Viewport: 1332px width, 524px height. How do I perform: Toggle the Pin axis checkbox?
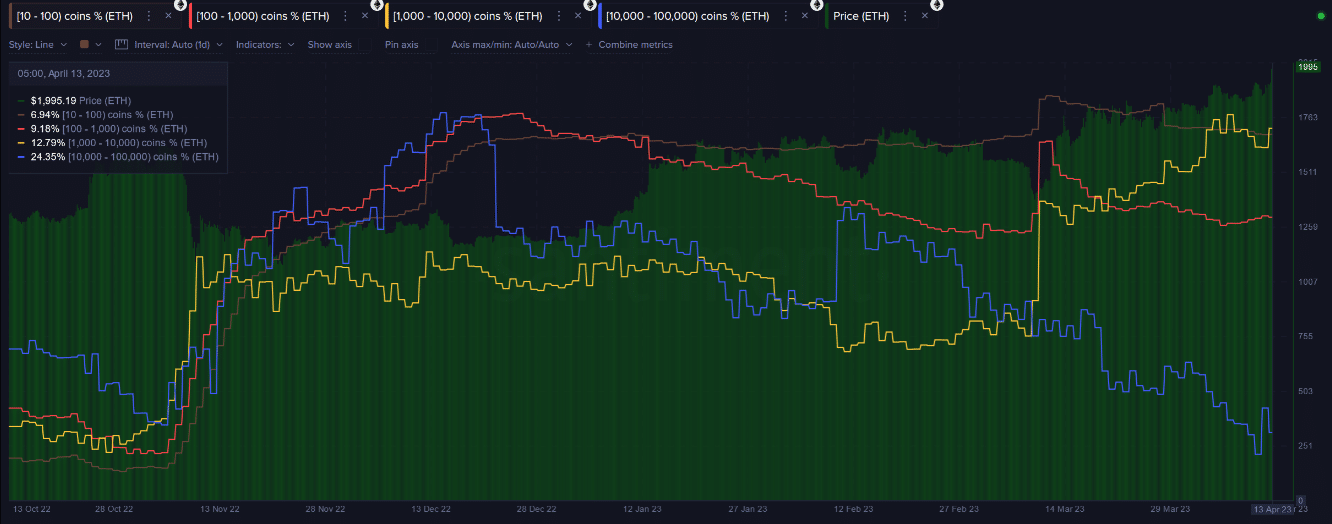click(401, 45)
